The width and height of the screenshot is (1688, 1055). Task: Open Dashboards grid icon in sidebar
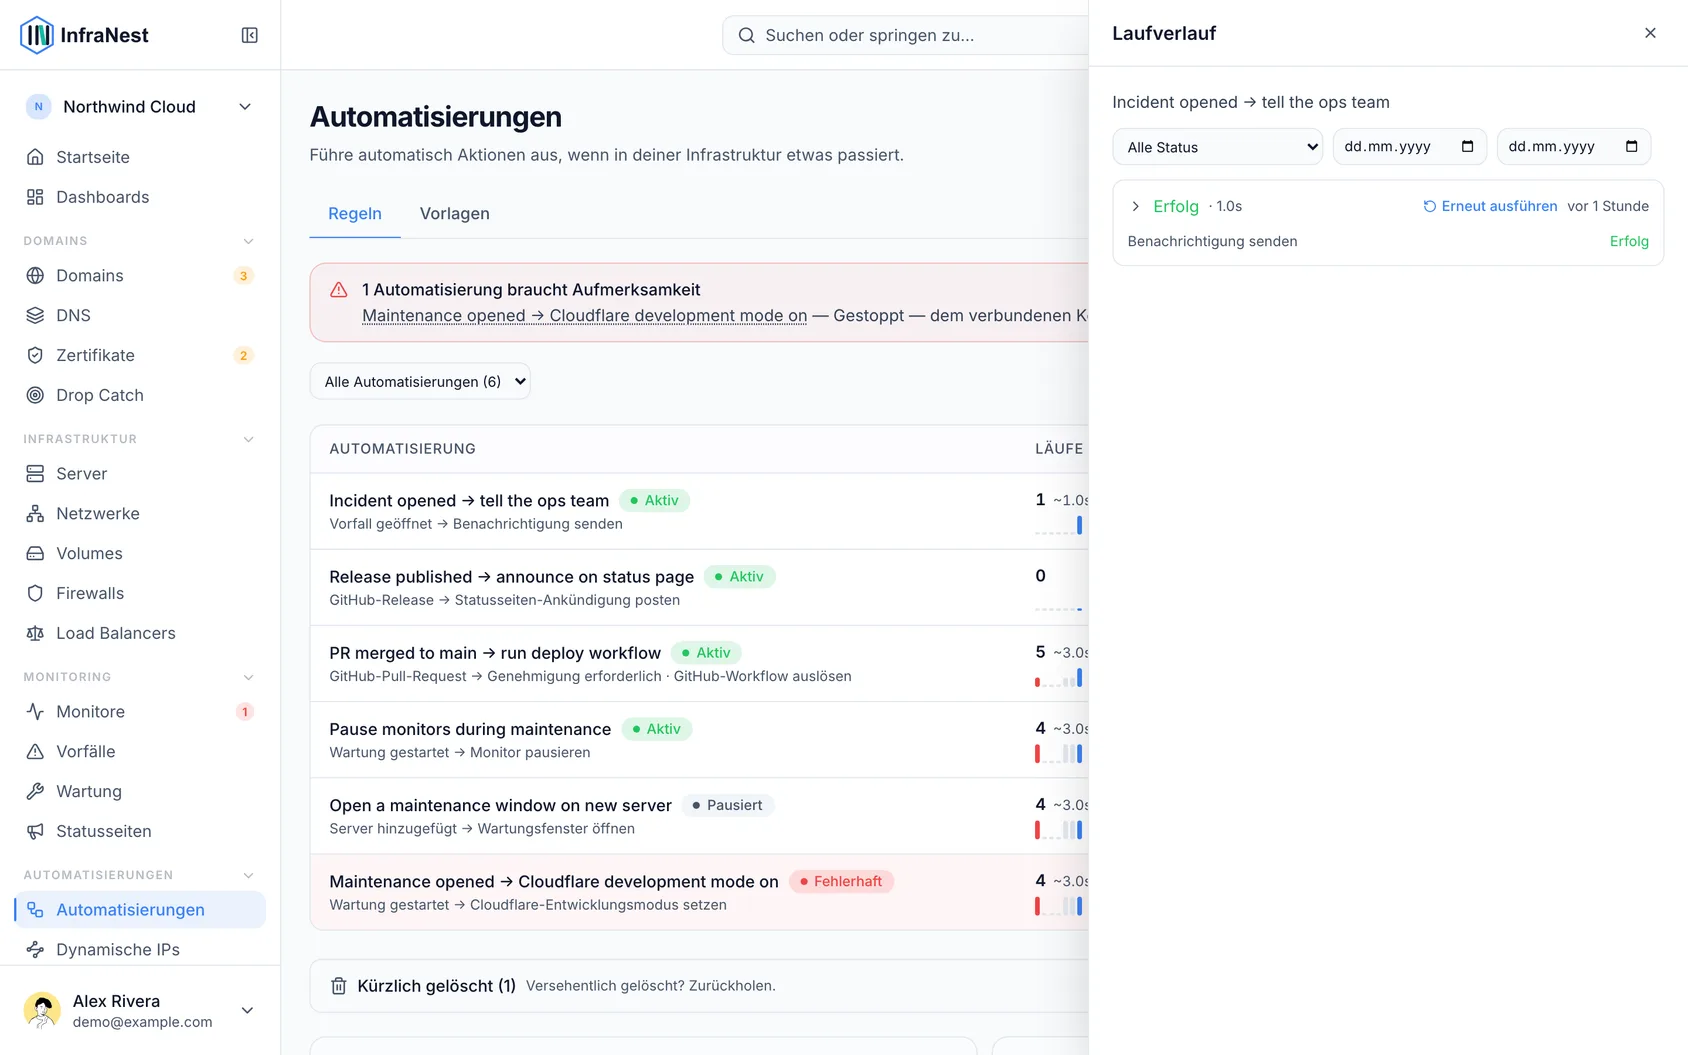[x=35, y=197]
